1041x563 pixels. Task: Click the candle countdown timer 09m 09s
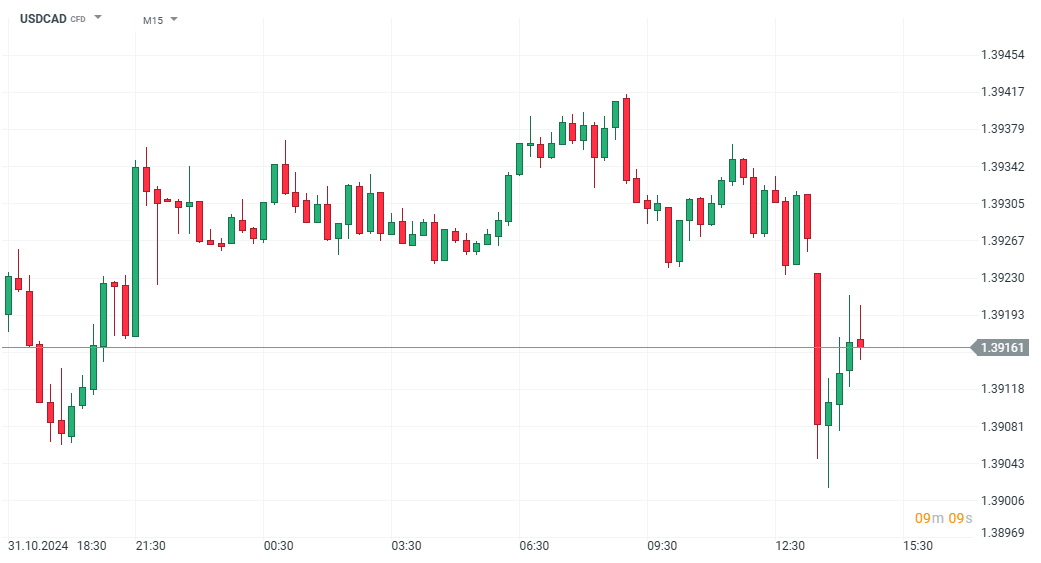941,518
